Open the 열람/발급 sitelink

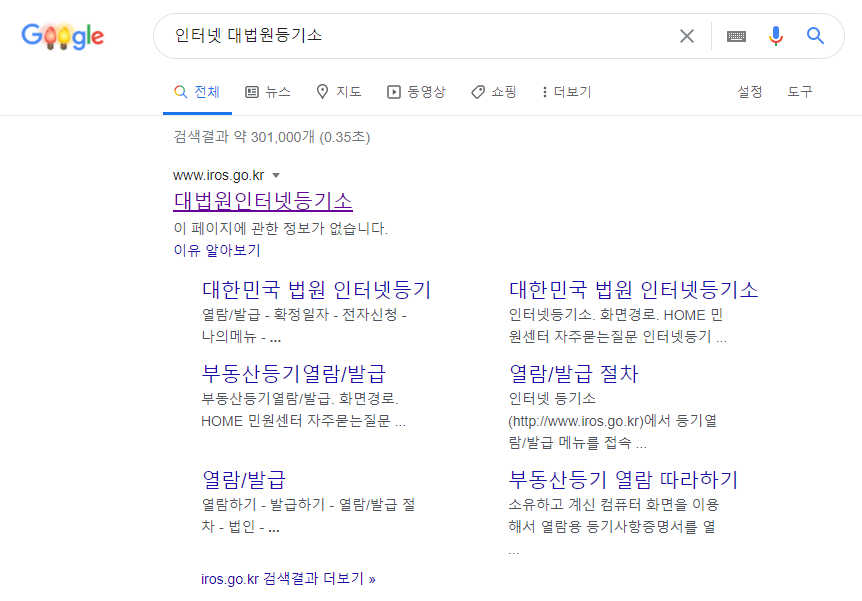(x=244, y=479)
